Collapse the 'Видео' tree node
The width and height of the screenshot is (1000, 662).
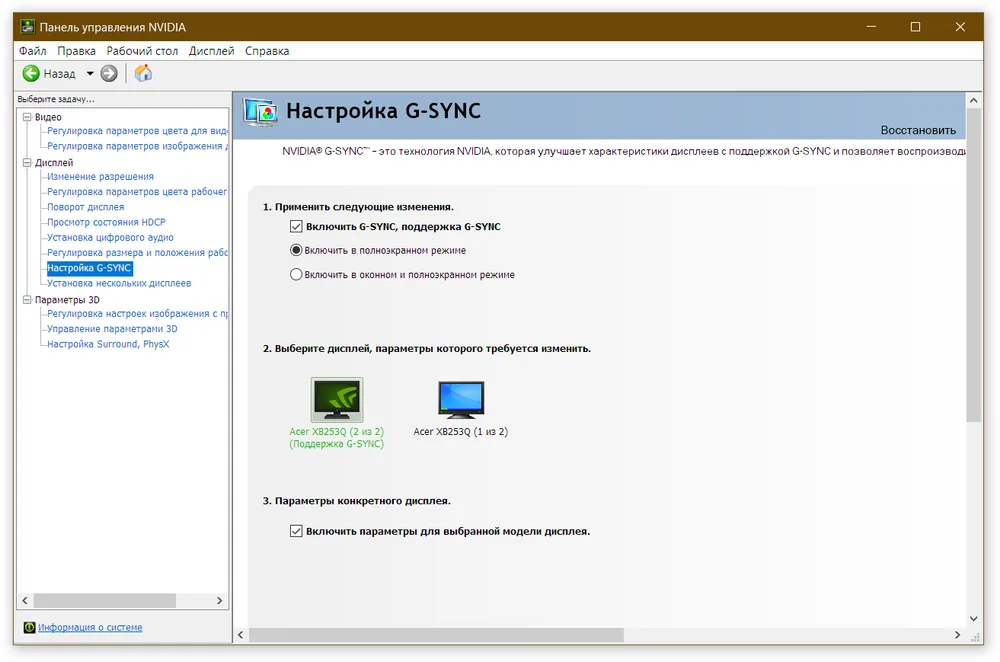coord(27,117)
